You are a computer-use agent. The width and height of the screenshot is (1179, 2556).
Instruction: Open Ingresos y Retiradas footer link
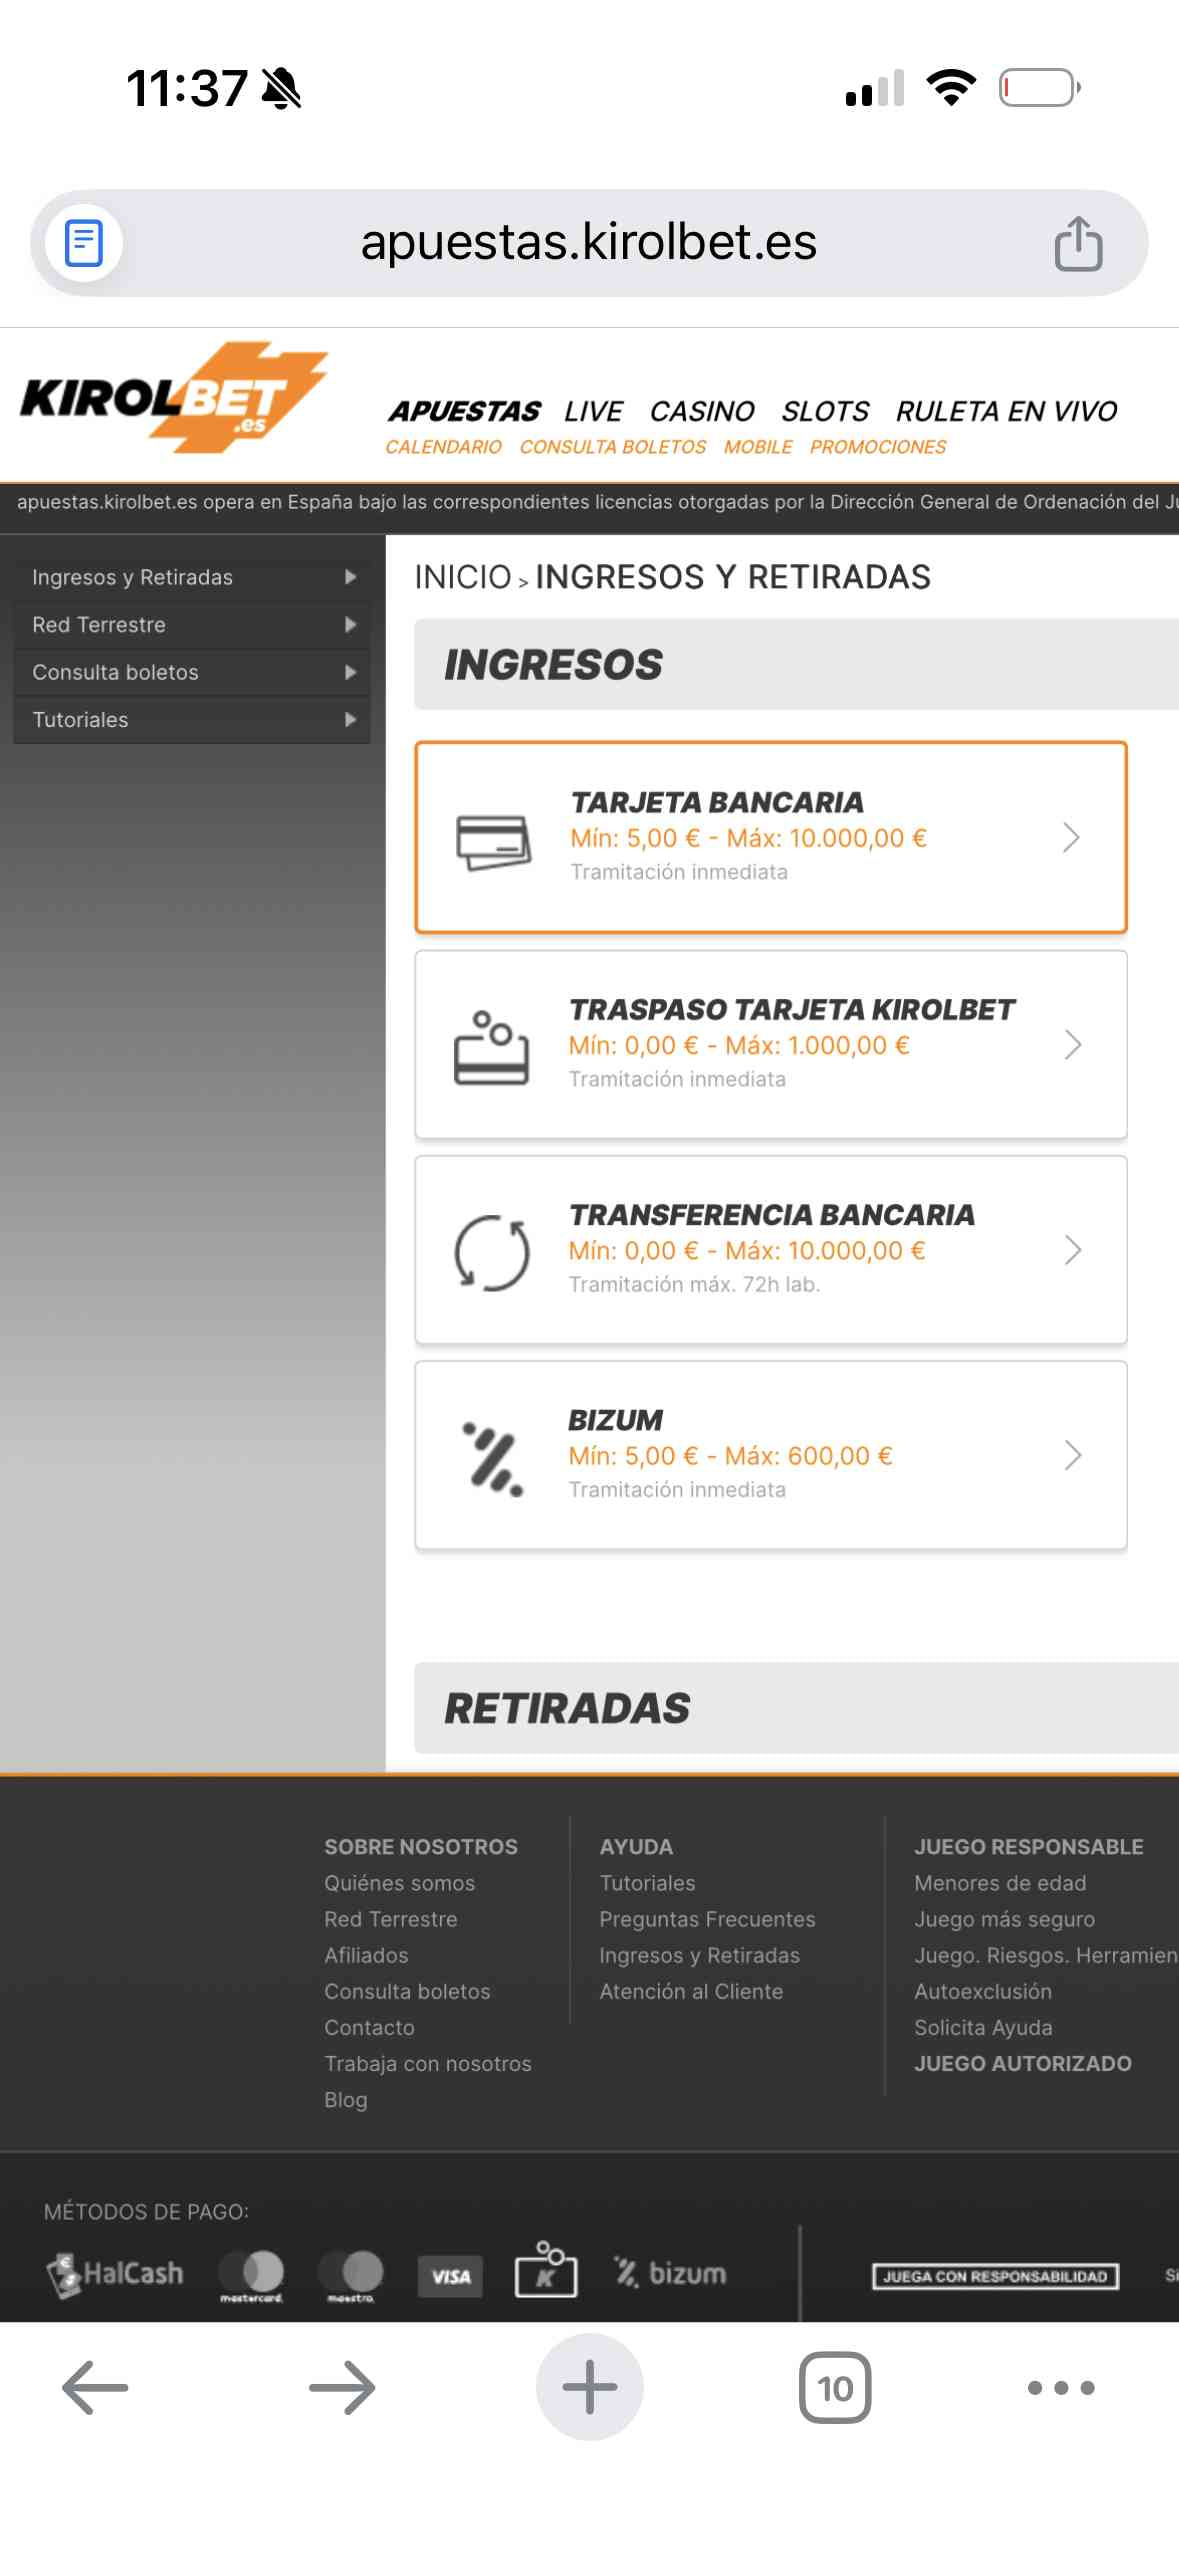click(699, 1955)
